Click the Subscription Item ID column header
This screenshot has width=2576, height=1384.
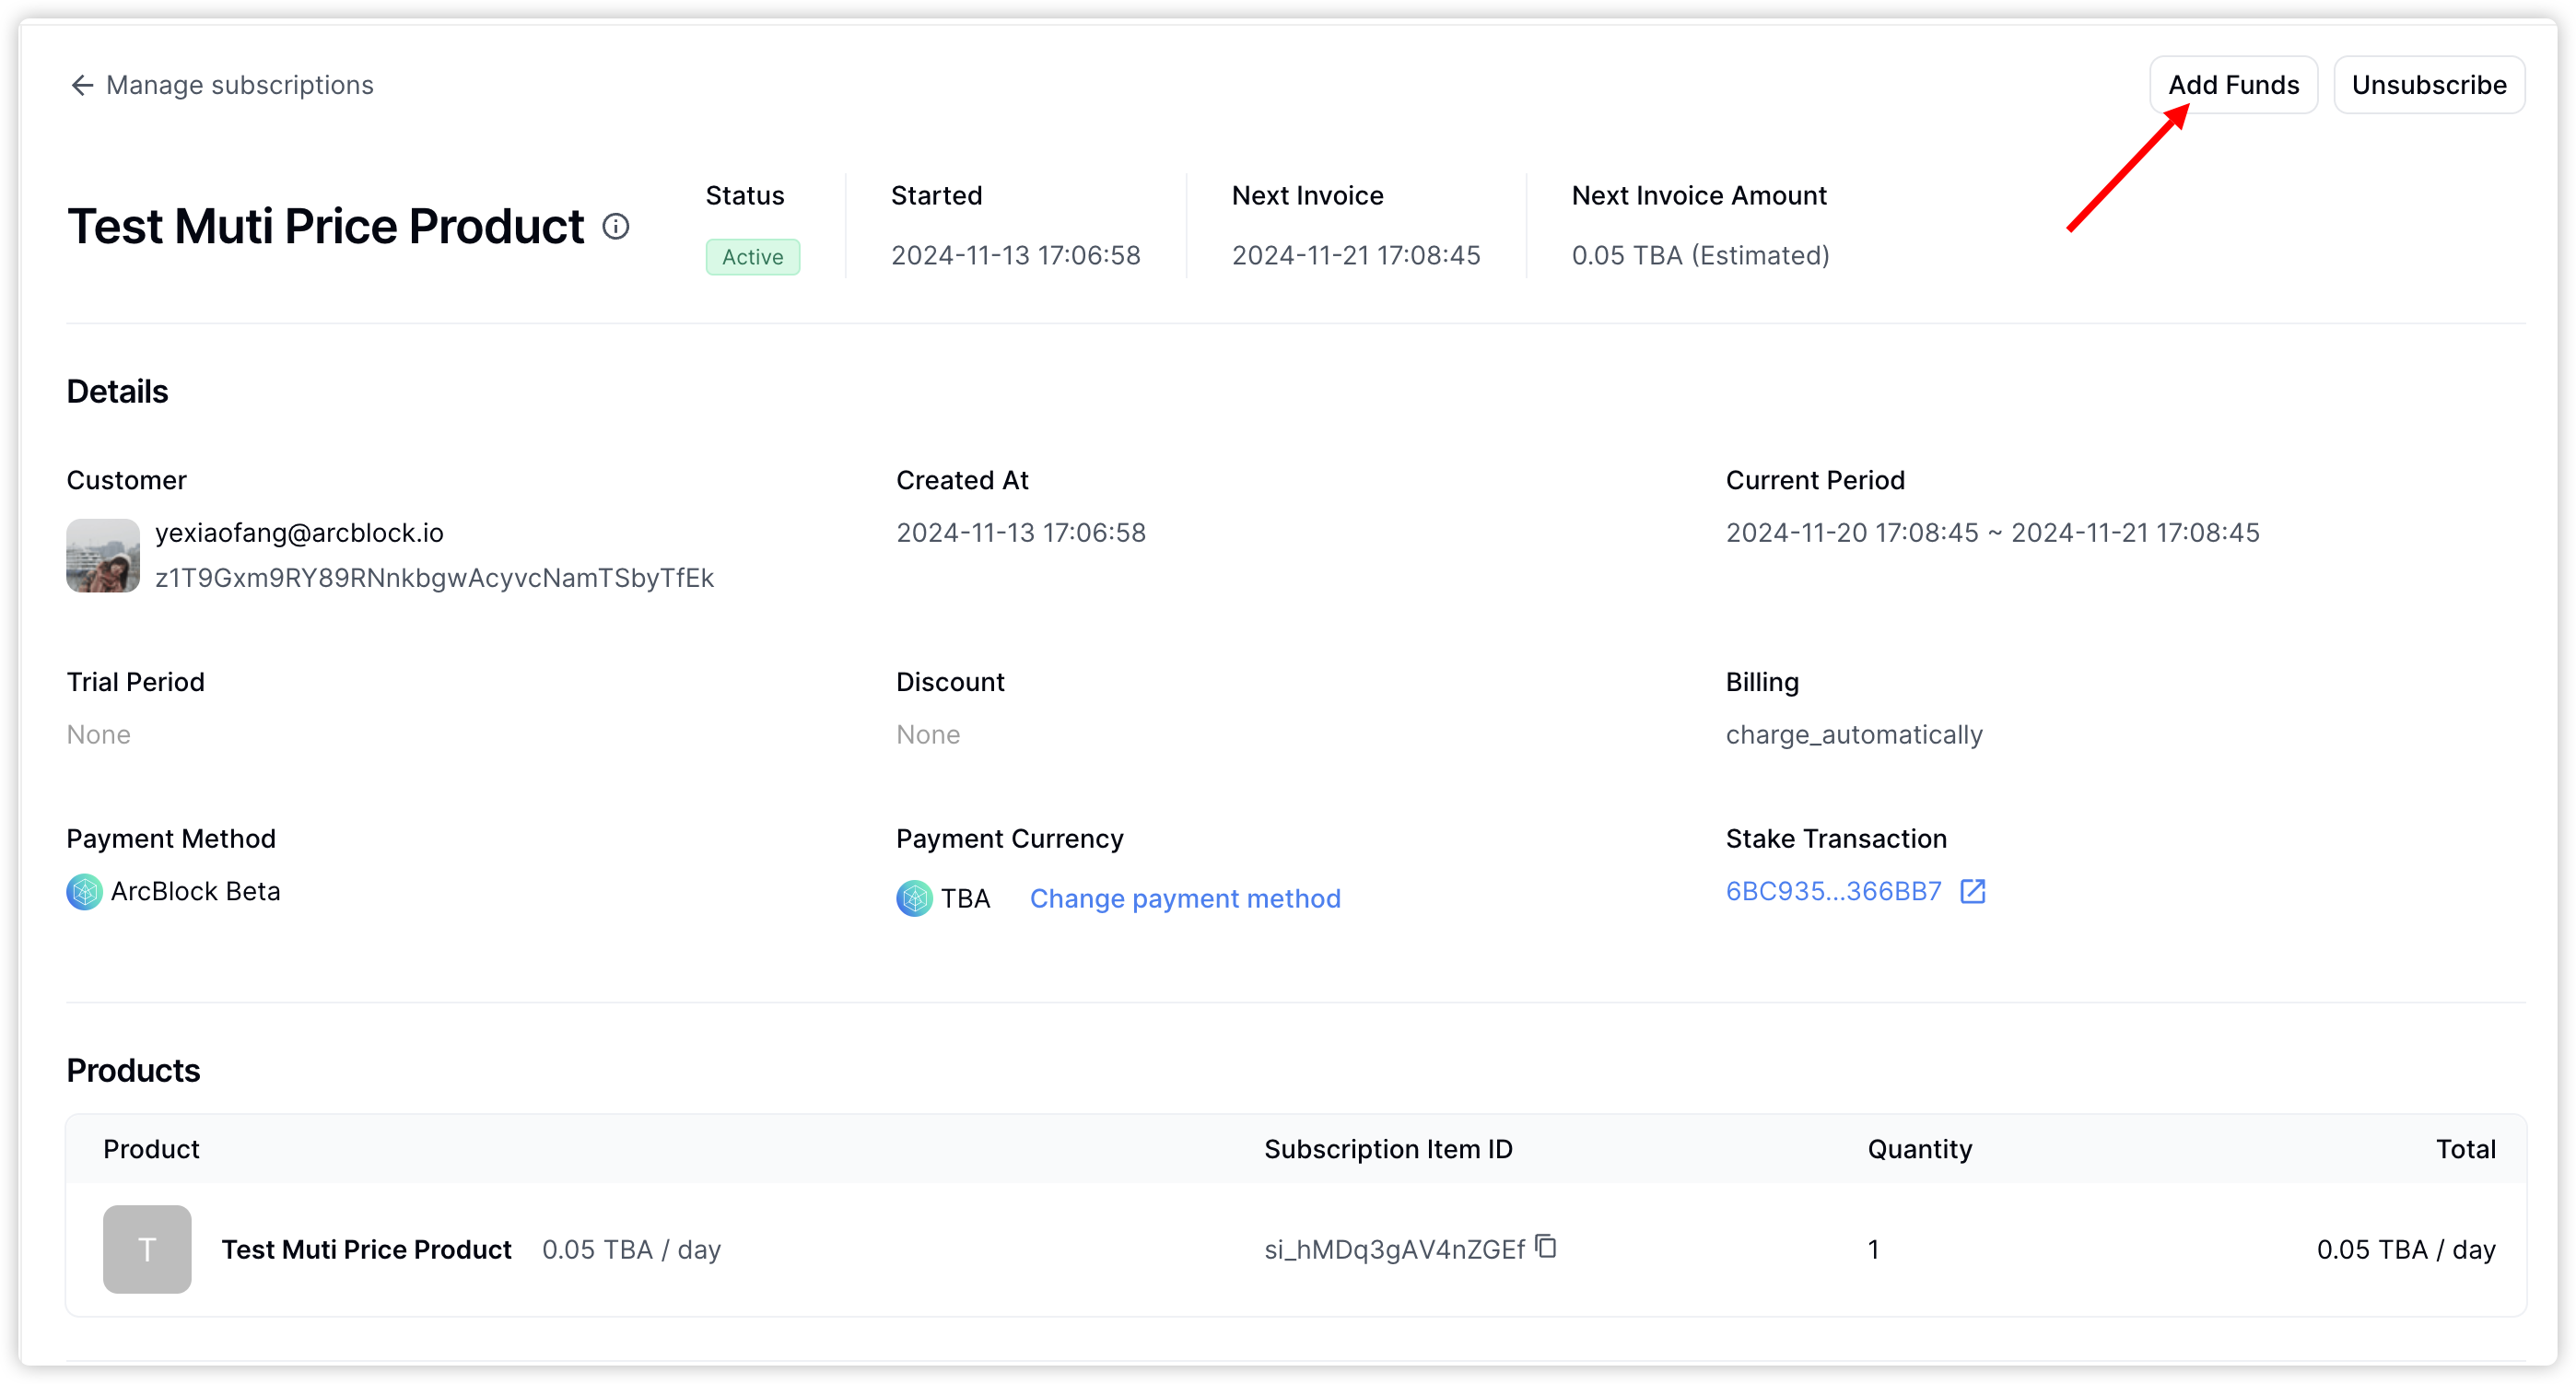click(x=1388, y=1149)
